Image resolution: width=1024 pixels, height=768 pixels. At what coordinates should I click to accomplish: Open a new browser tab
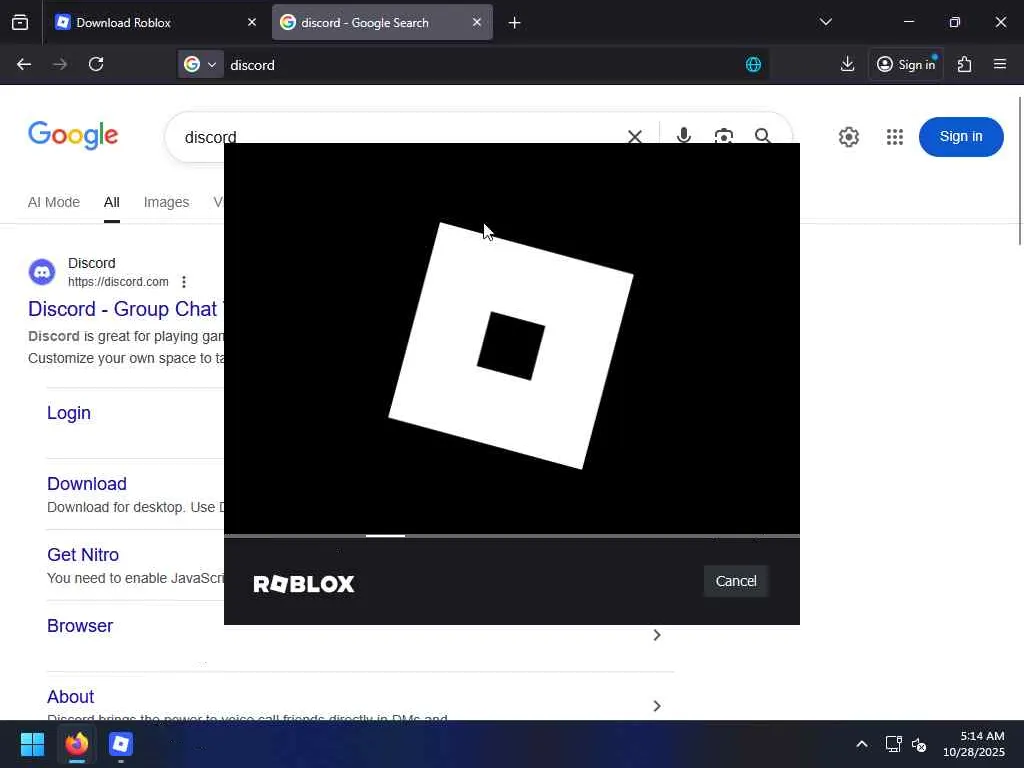(515, 23)
